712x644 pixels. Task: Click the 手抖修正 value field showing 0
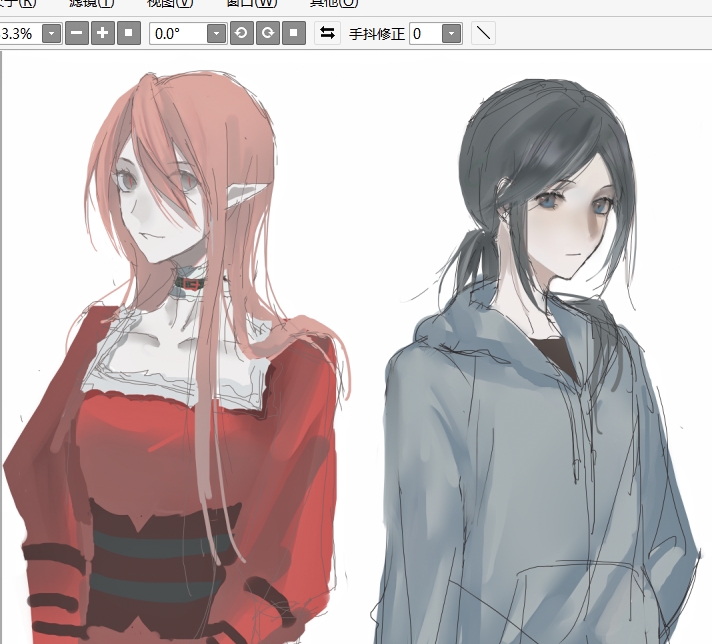coord(423,34)
